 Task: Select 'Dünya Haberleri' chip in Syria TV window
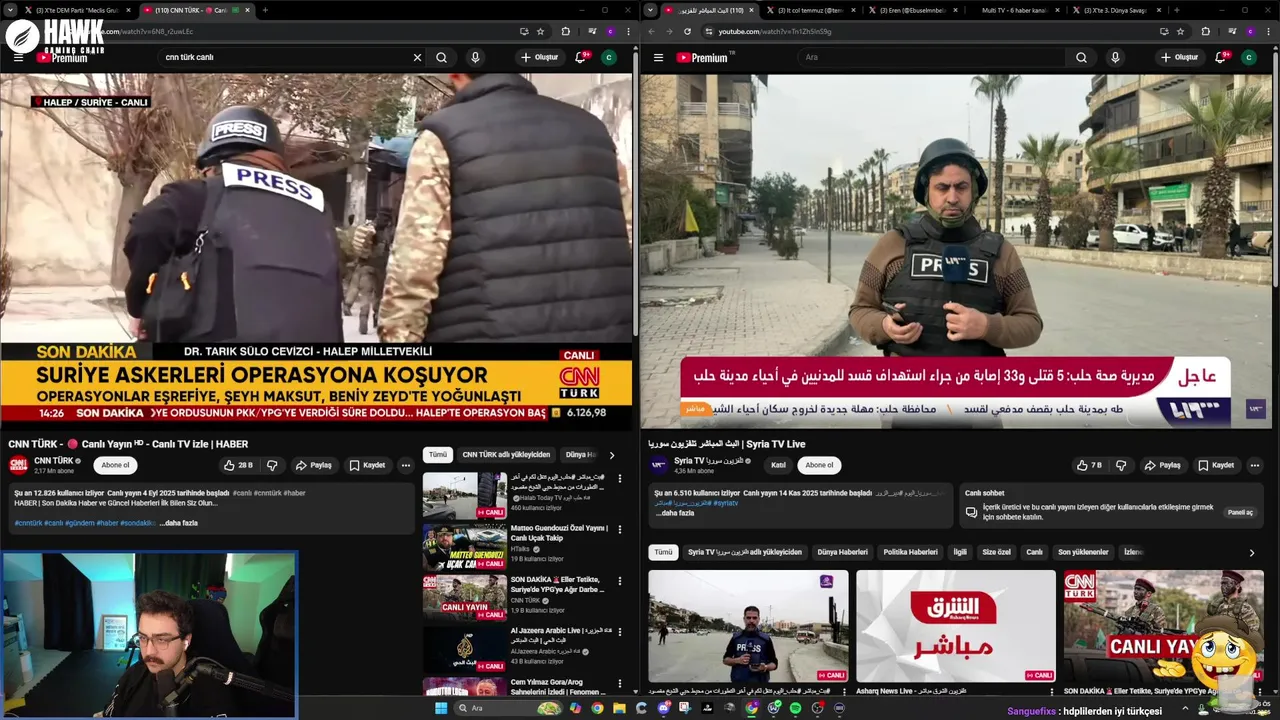coord(843,552)
